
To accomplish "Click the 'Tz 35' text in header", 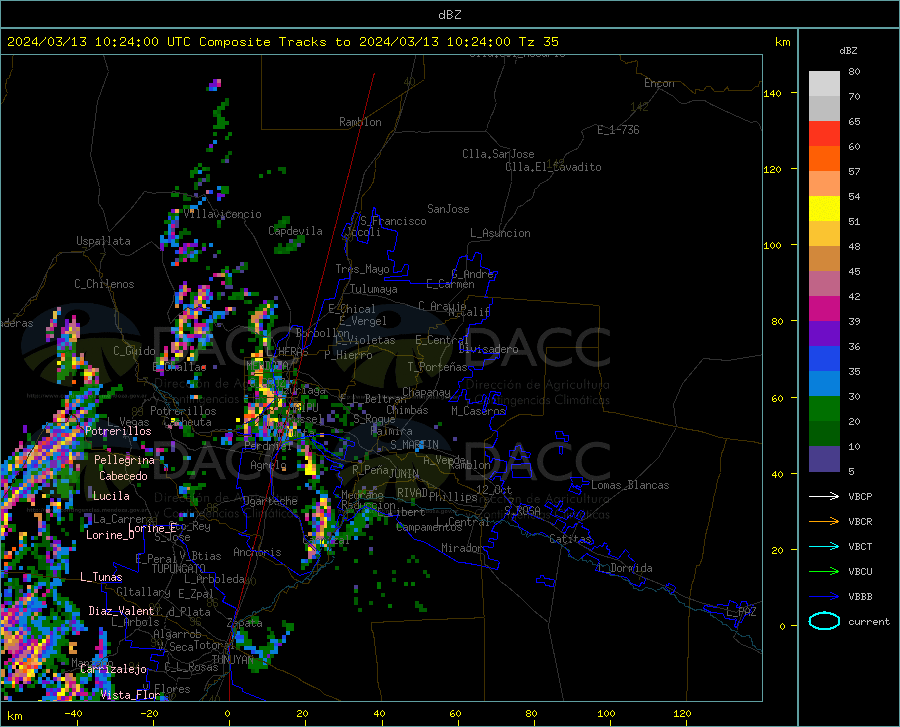I will (538, 42).
